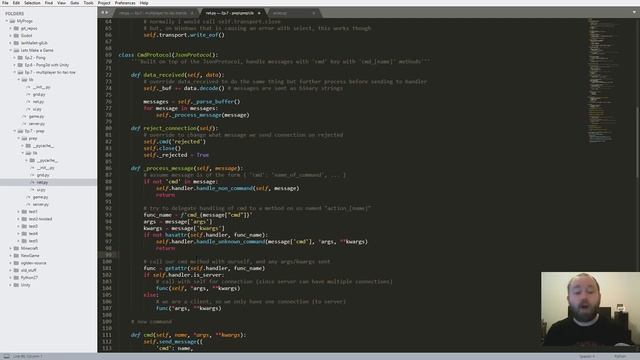Expand the Godot folder arrow
This screenshot has height=360, width=640.
[x=11, y=36]
